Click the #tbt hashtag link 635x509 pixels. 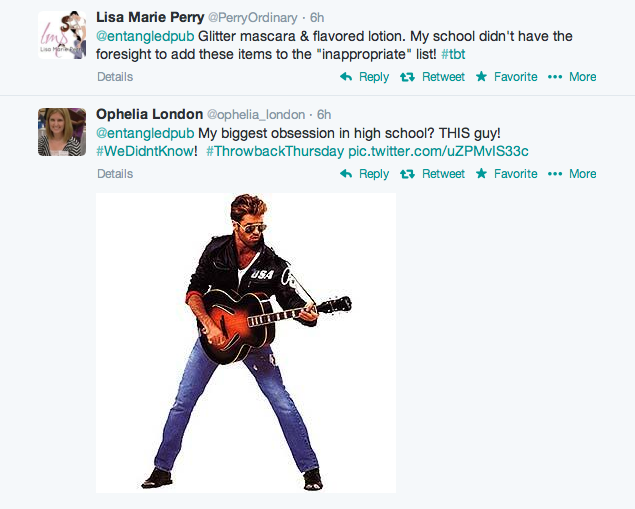pyautogui.click(x=454, y=53)
